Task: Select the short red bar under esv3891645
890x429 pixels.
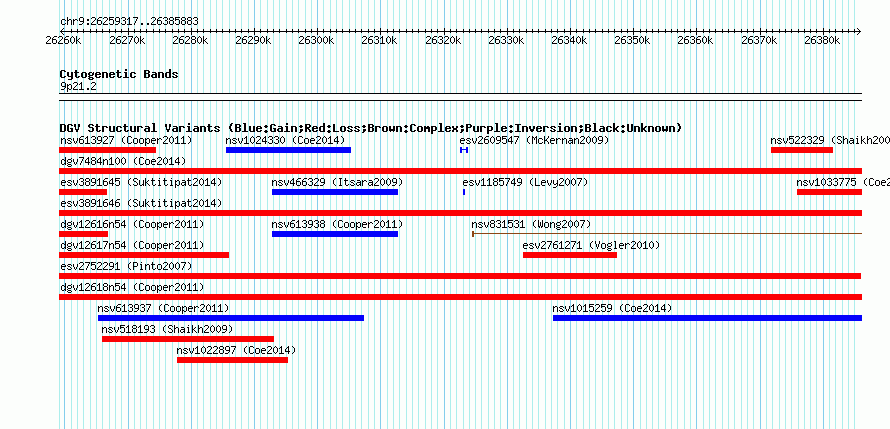Action: click(x=83, y=192)
